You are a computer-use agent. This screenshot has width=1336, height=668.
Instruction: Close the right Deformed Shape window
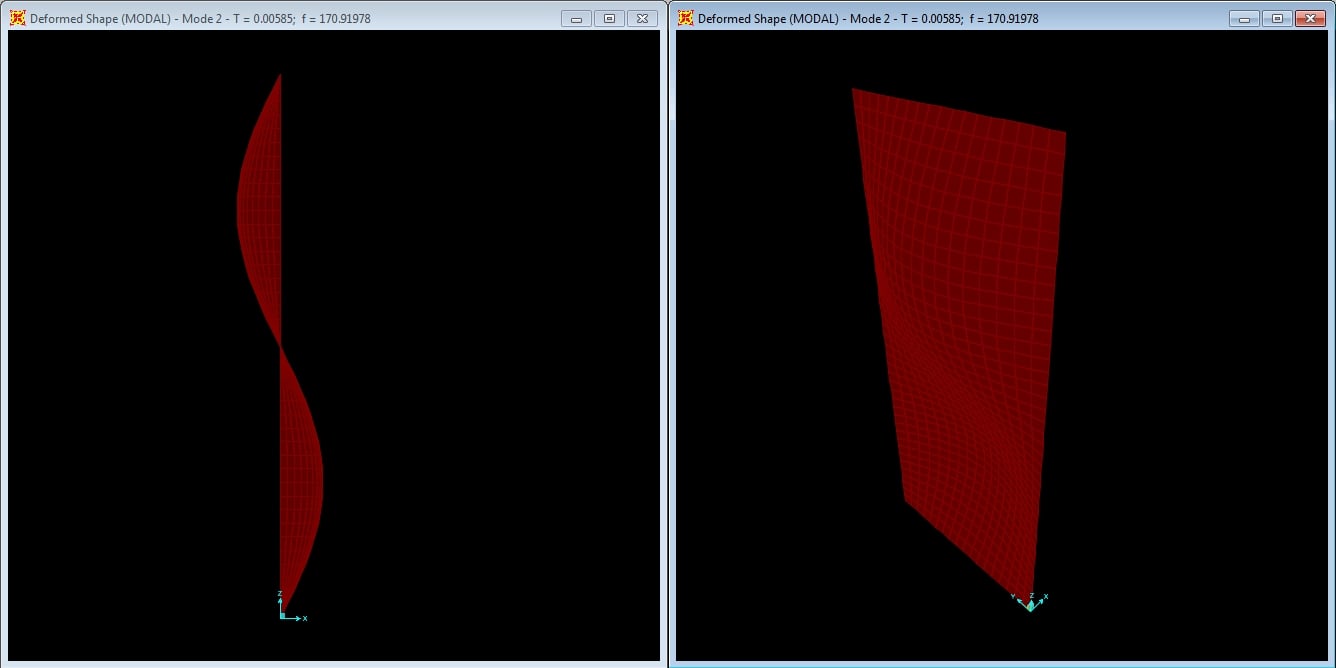[1310, 18]
